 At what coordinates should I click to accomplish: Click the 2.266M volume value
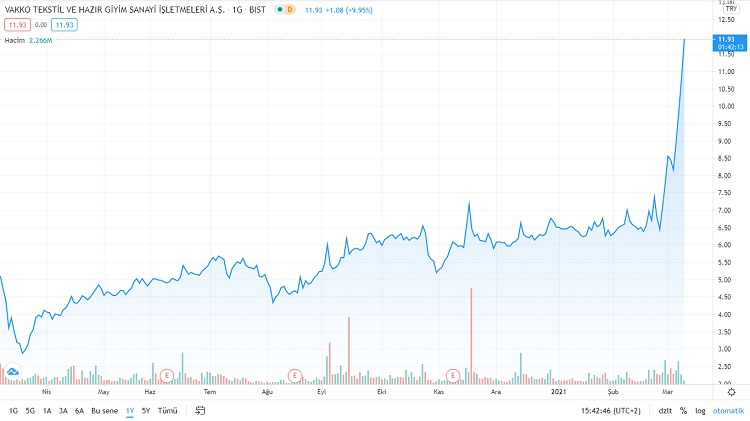click(40, 41)
